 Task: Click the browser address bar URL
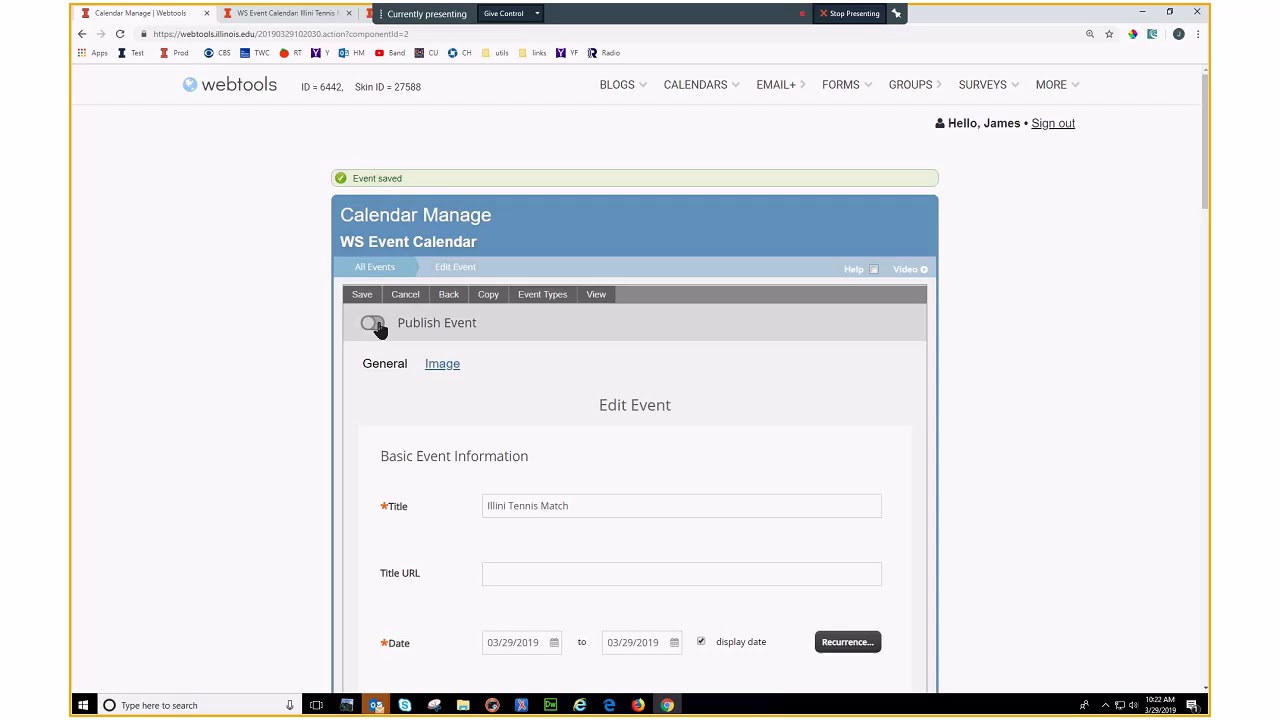[x=280, y=34]
